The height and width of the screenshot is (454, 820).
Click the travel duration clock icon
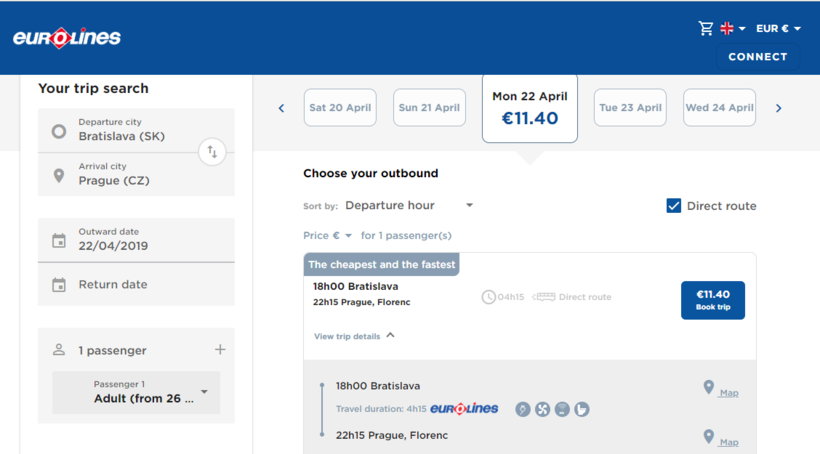click(488, 297)
